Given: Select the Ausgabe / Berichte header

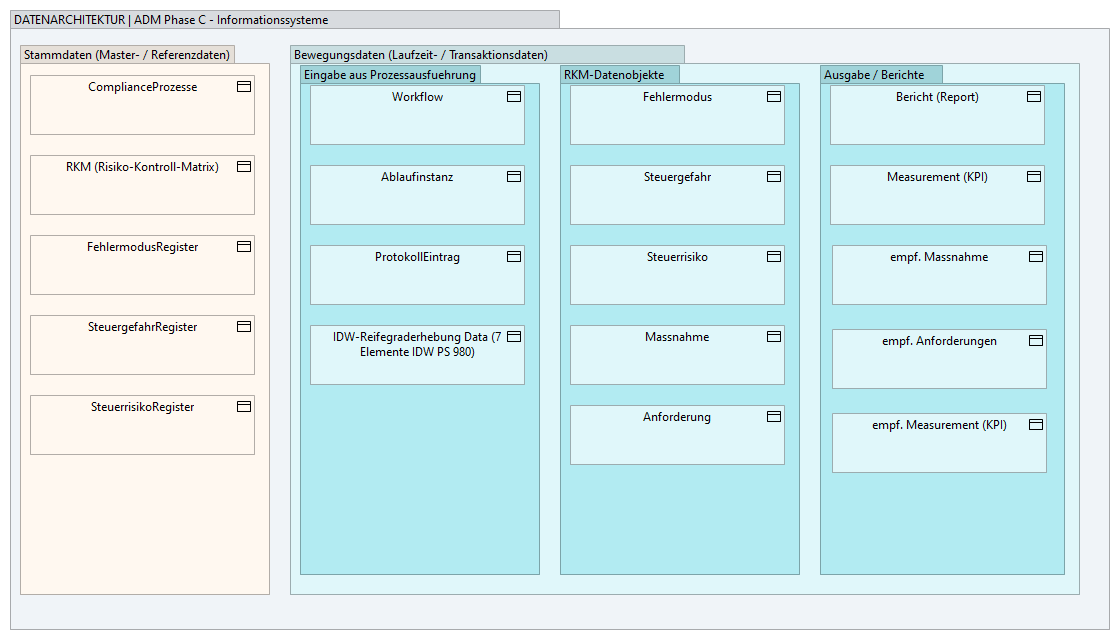Looking at the screenshot, I should click(x=880, y=74).
